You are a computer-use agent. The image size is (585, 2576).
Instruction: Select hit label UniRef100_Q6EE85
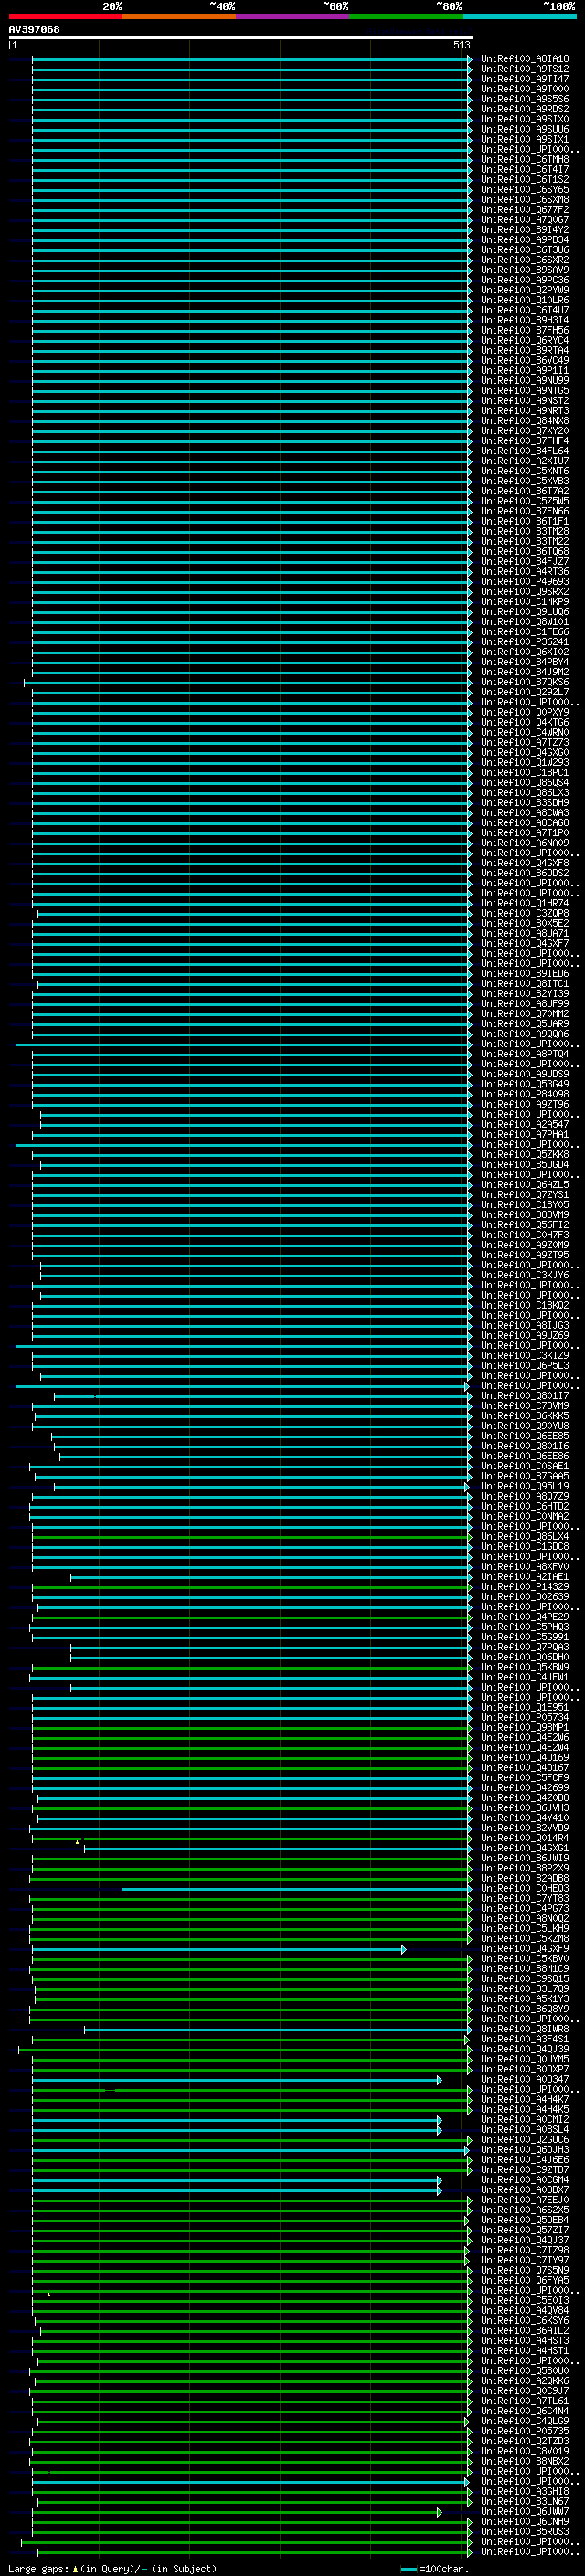[x=525, y=1436]
